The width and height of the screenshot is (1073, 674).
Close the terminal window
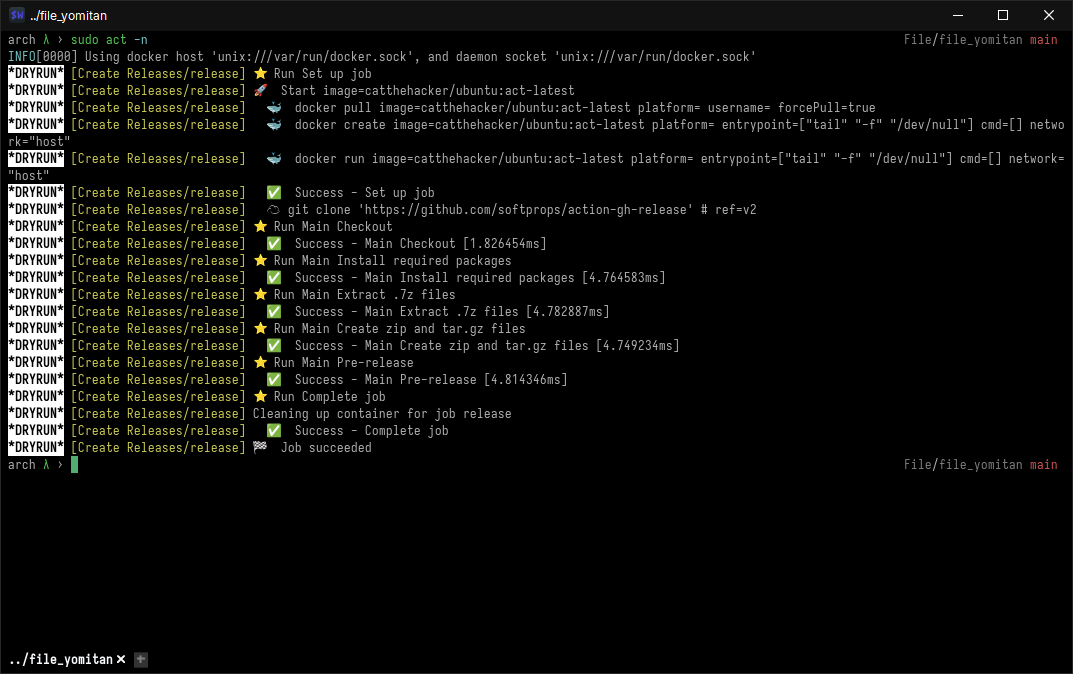point(1048,15)
